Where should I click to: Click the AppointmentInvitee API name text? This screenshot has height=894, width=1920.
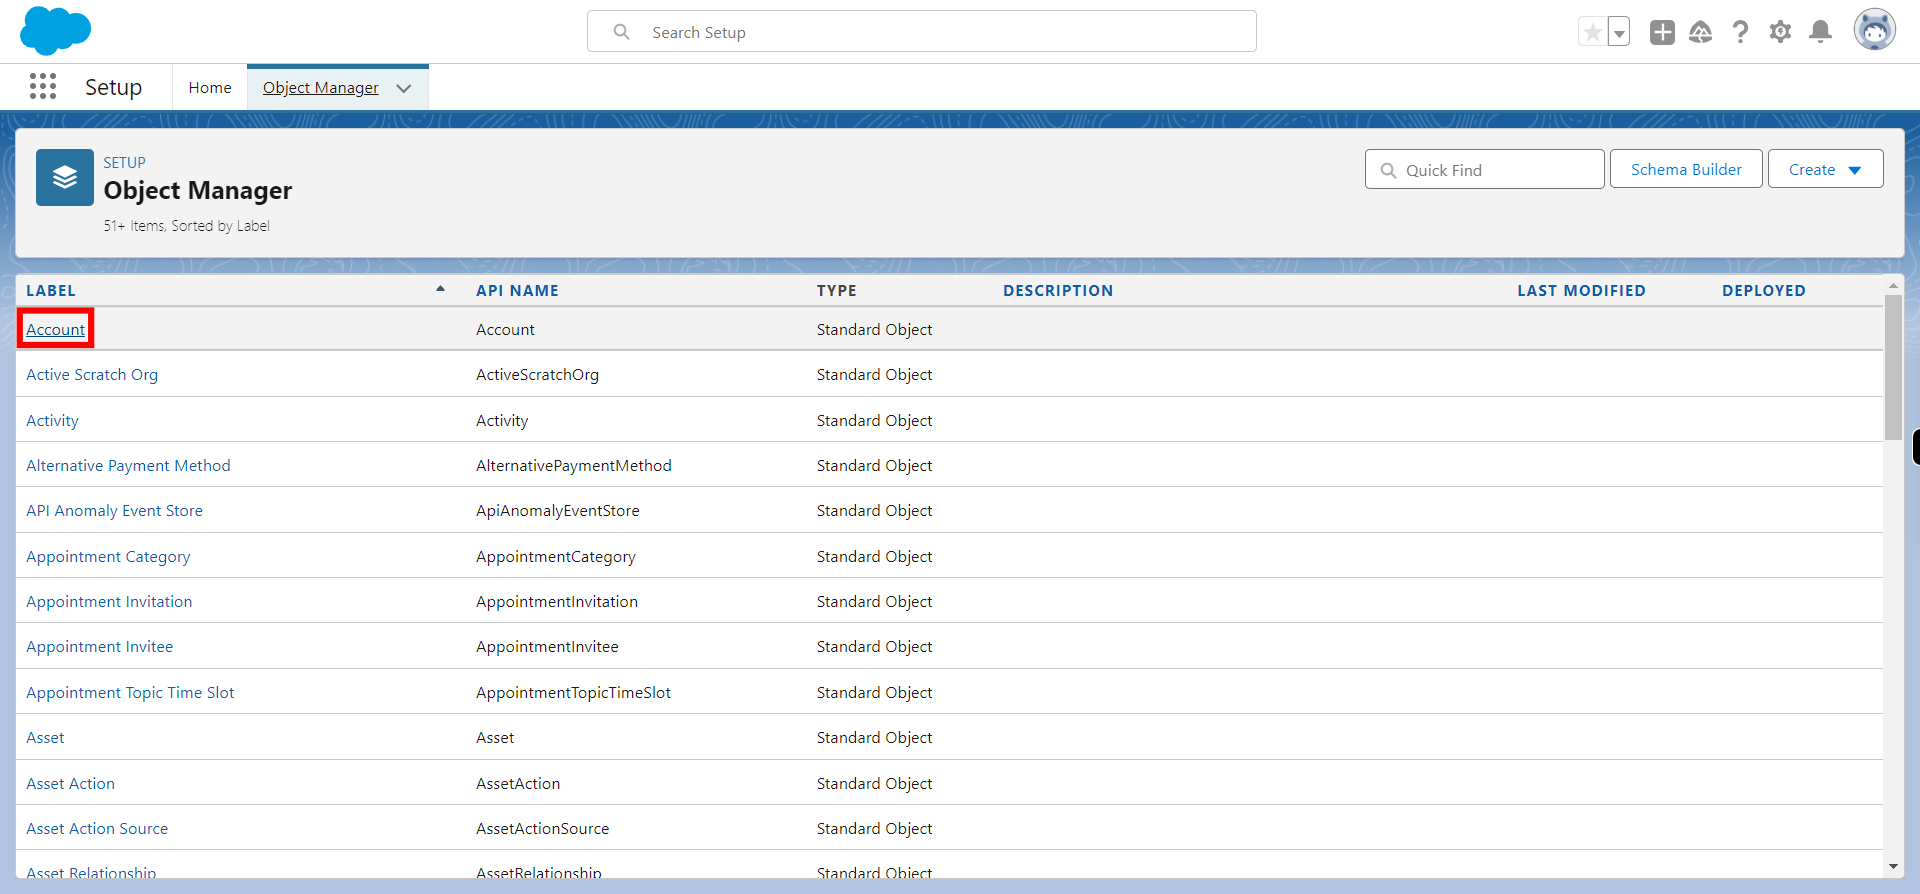[547, 647]
